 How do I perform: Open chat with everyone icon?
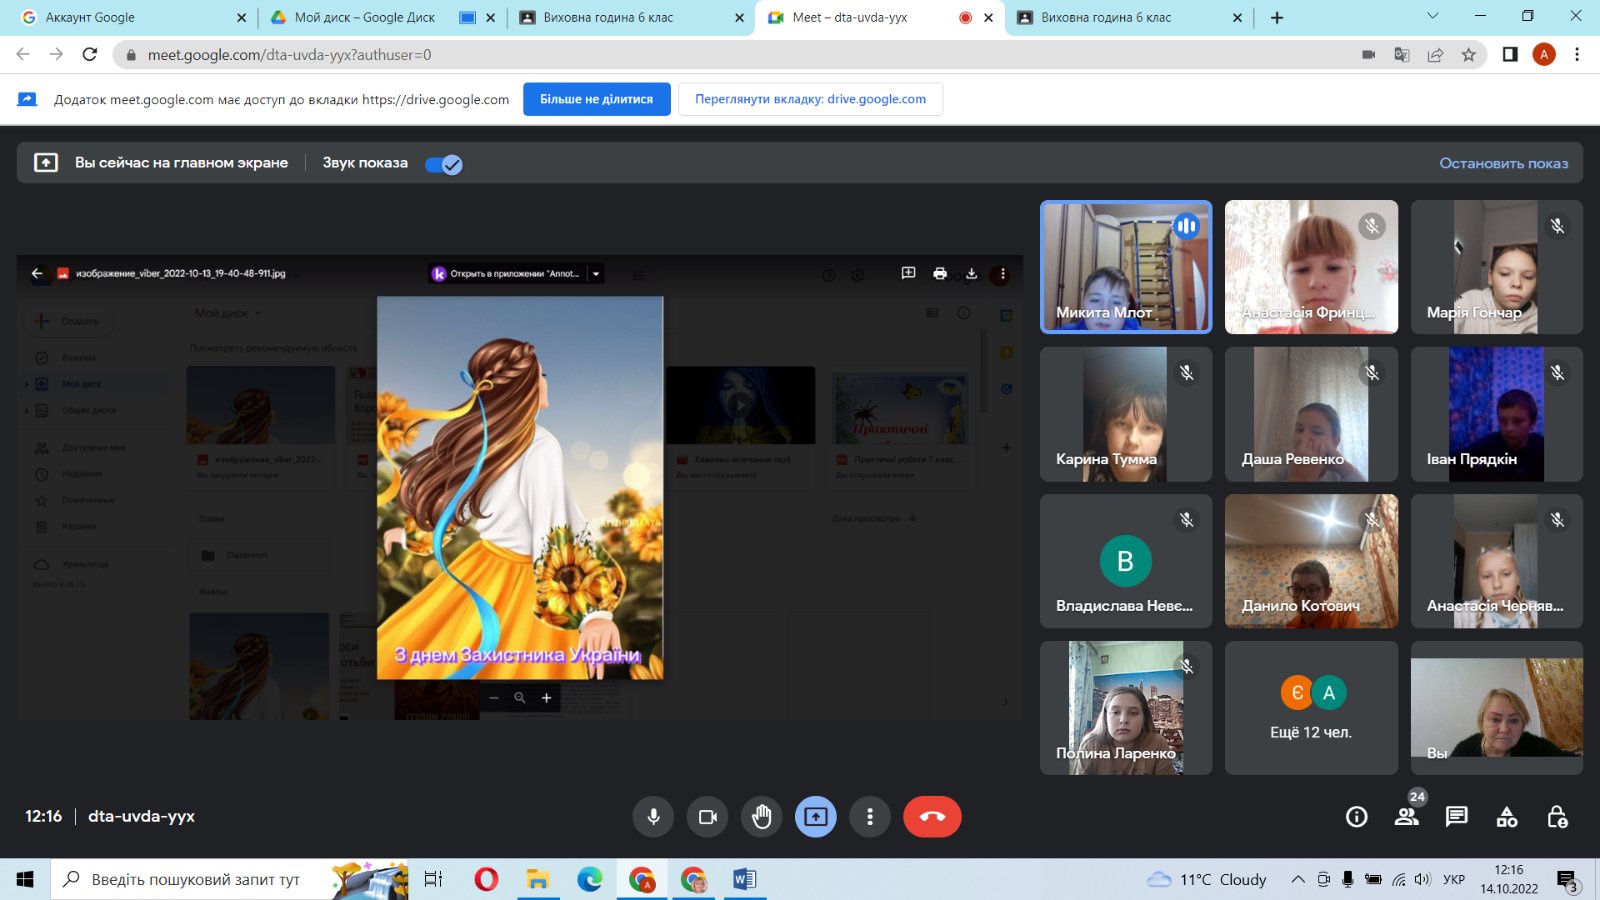click(1457, 817)
